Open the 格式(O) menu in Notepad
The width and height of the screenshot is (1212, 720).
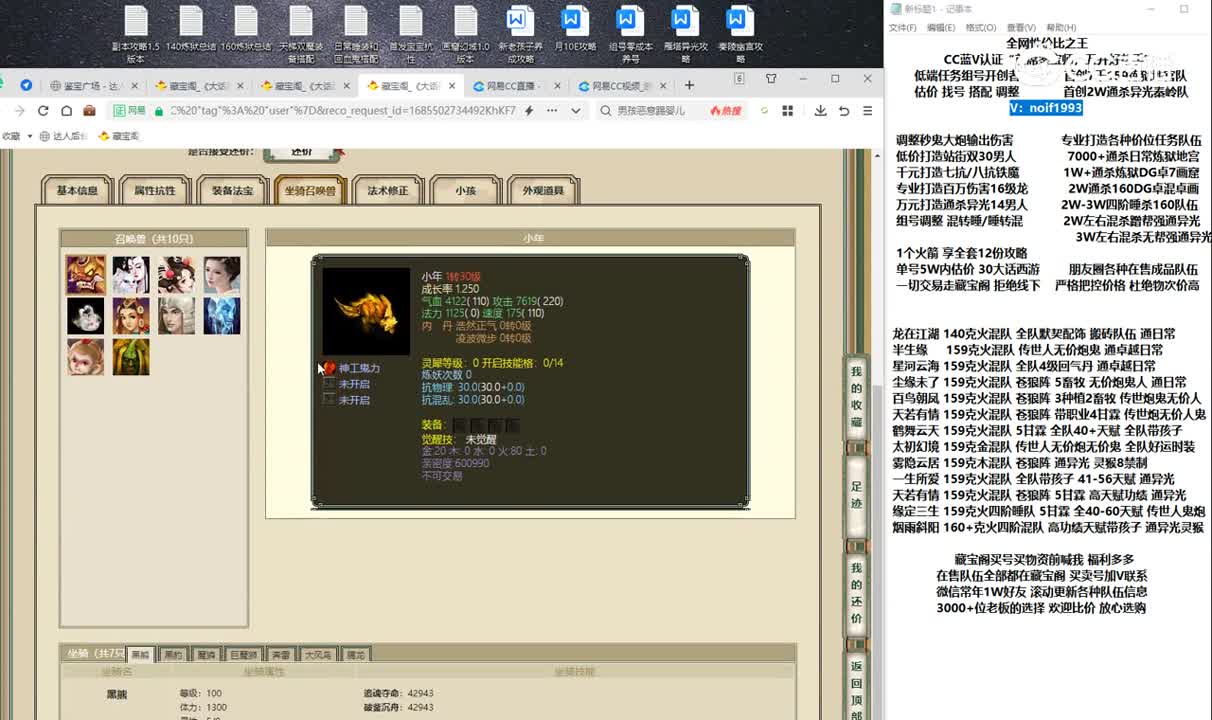(x=980, y=28)
